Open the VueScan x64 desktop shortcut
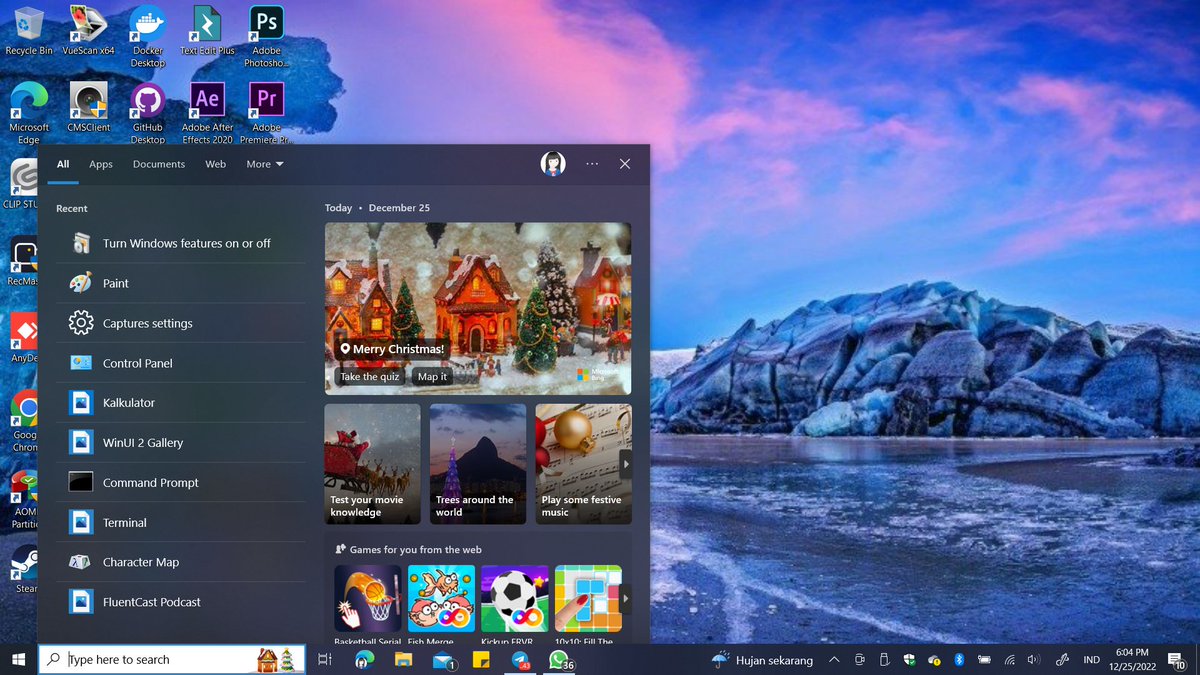Screen dimensions: 1200x675 (x=88, y=30)
